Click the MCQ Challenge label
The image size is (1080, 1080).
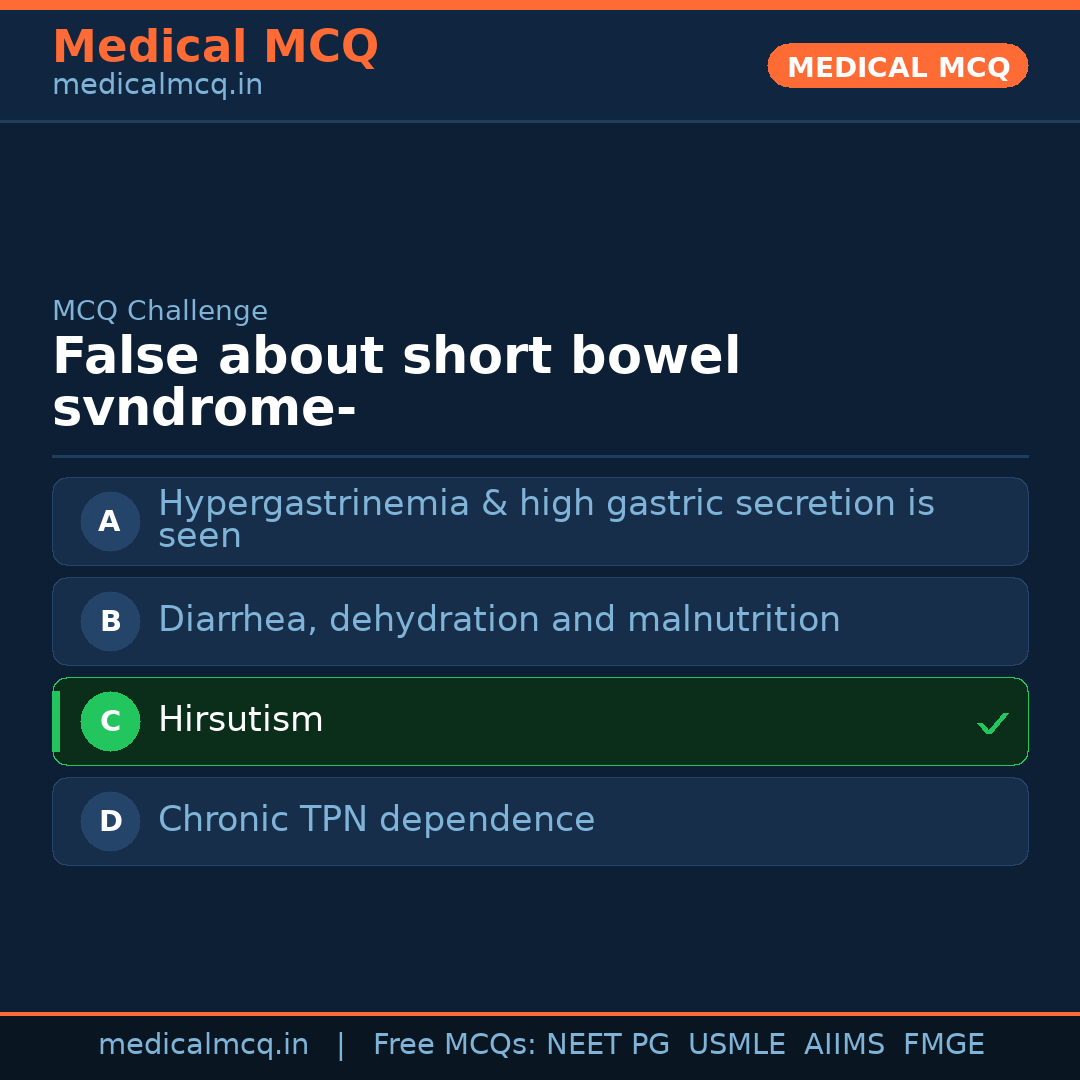point(160,311)
